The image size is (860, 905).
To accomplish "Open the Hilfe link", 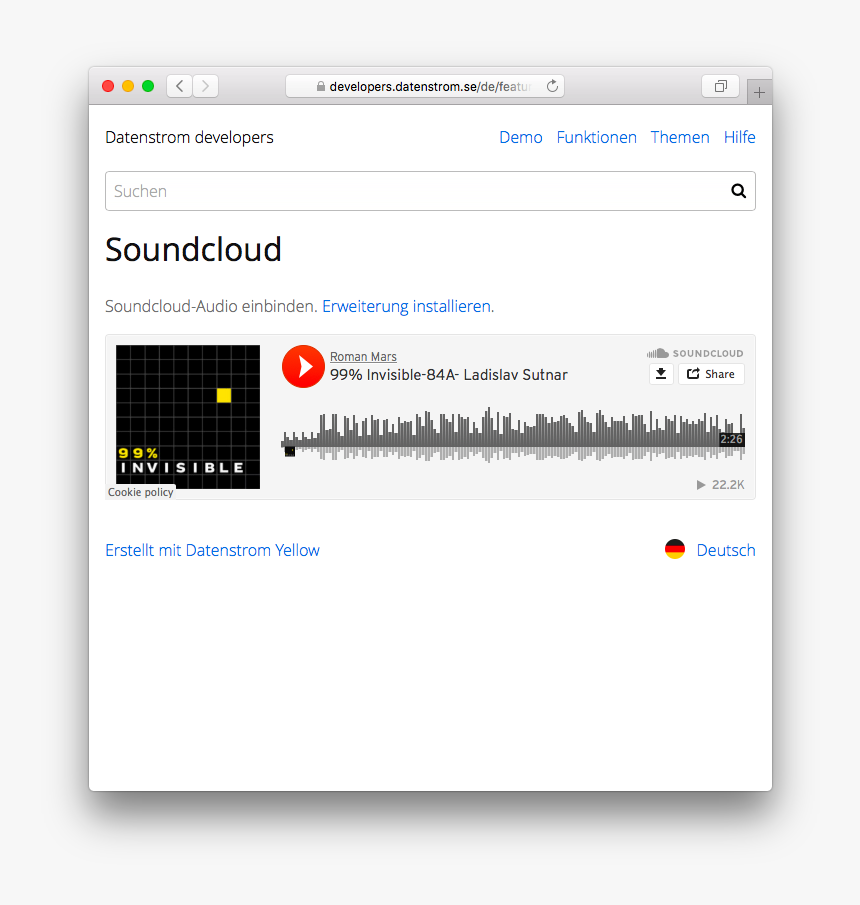I will (x=739, y=137).
